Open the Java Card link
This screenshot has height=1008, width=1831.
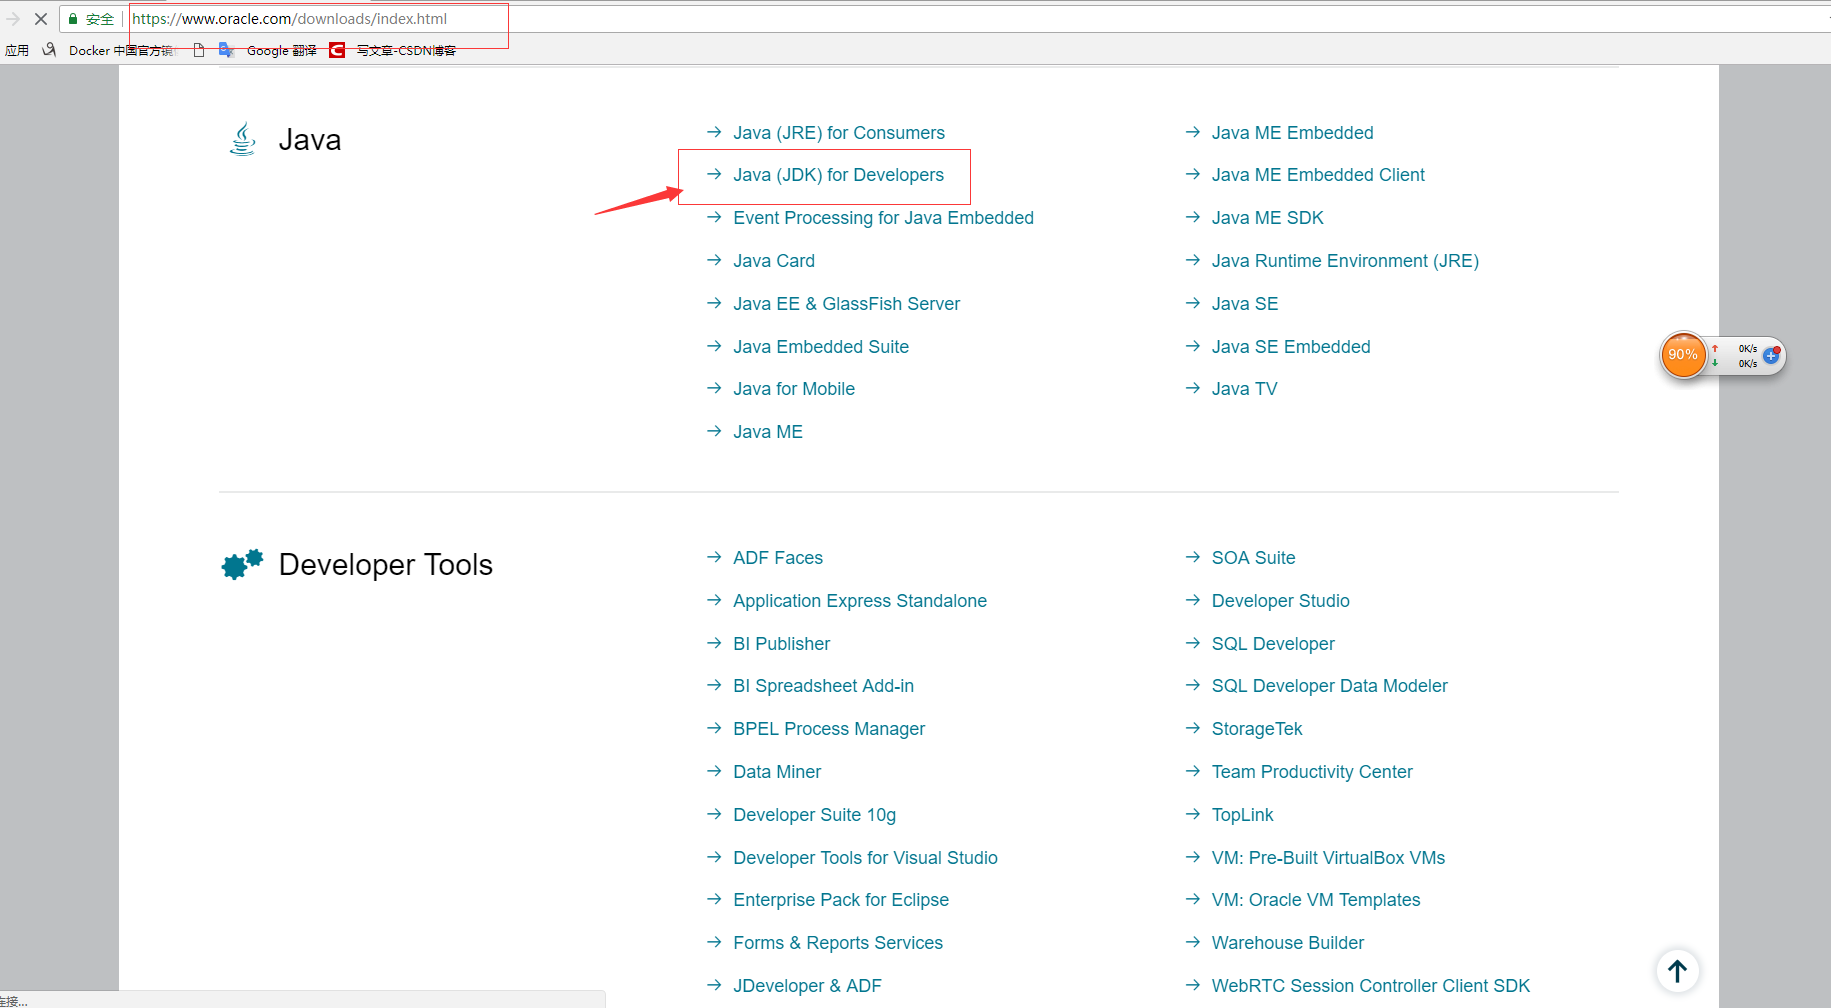pyautogui.click(x=774, y=261)
